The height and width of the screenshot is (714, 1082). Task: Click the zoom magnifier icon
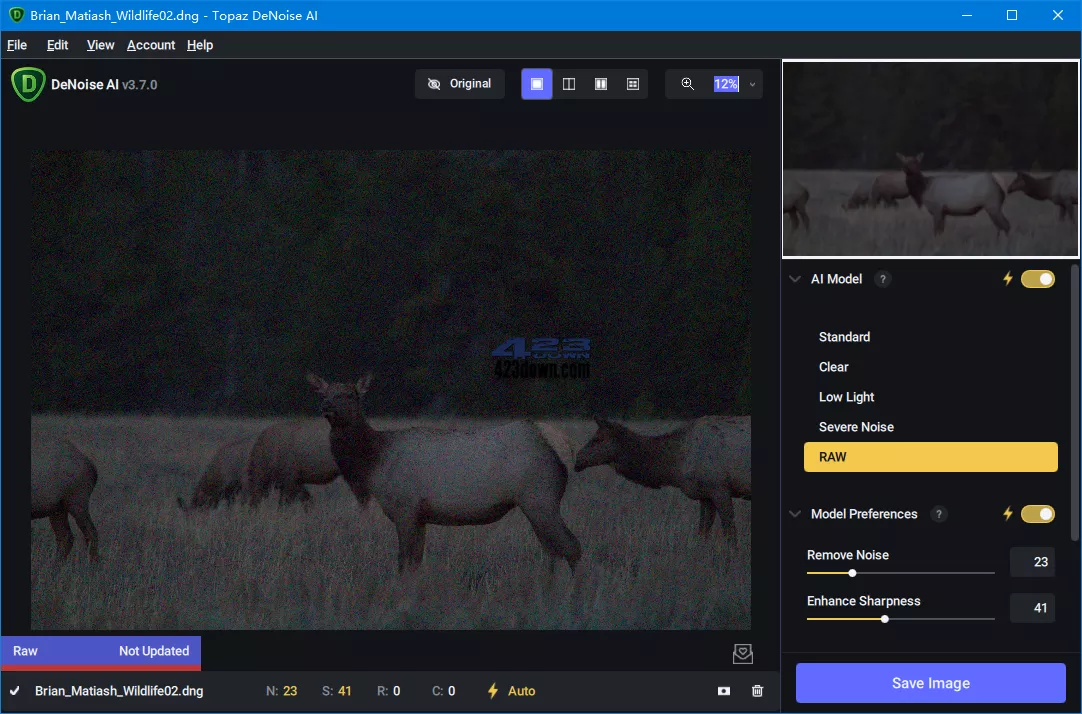pos(687,84)
